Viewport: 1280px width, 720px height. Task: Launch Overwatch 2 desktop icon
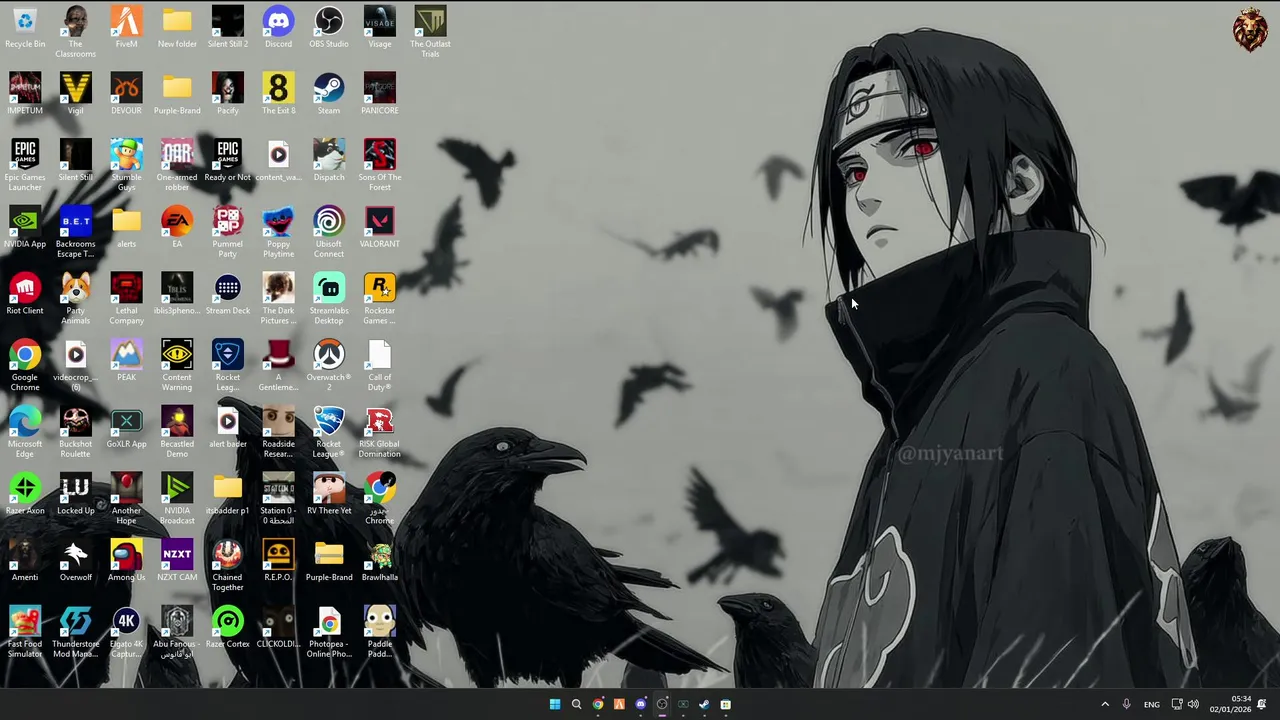tap(329, 365)
